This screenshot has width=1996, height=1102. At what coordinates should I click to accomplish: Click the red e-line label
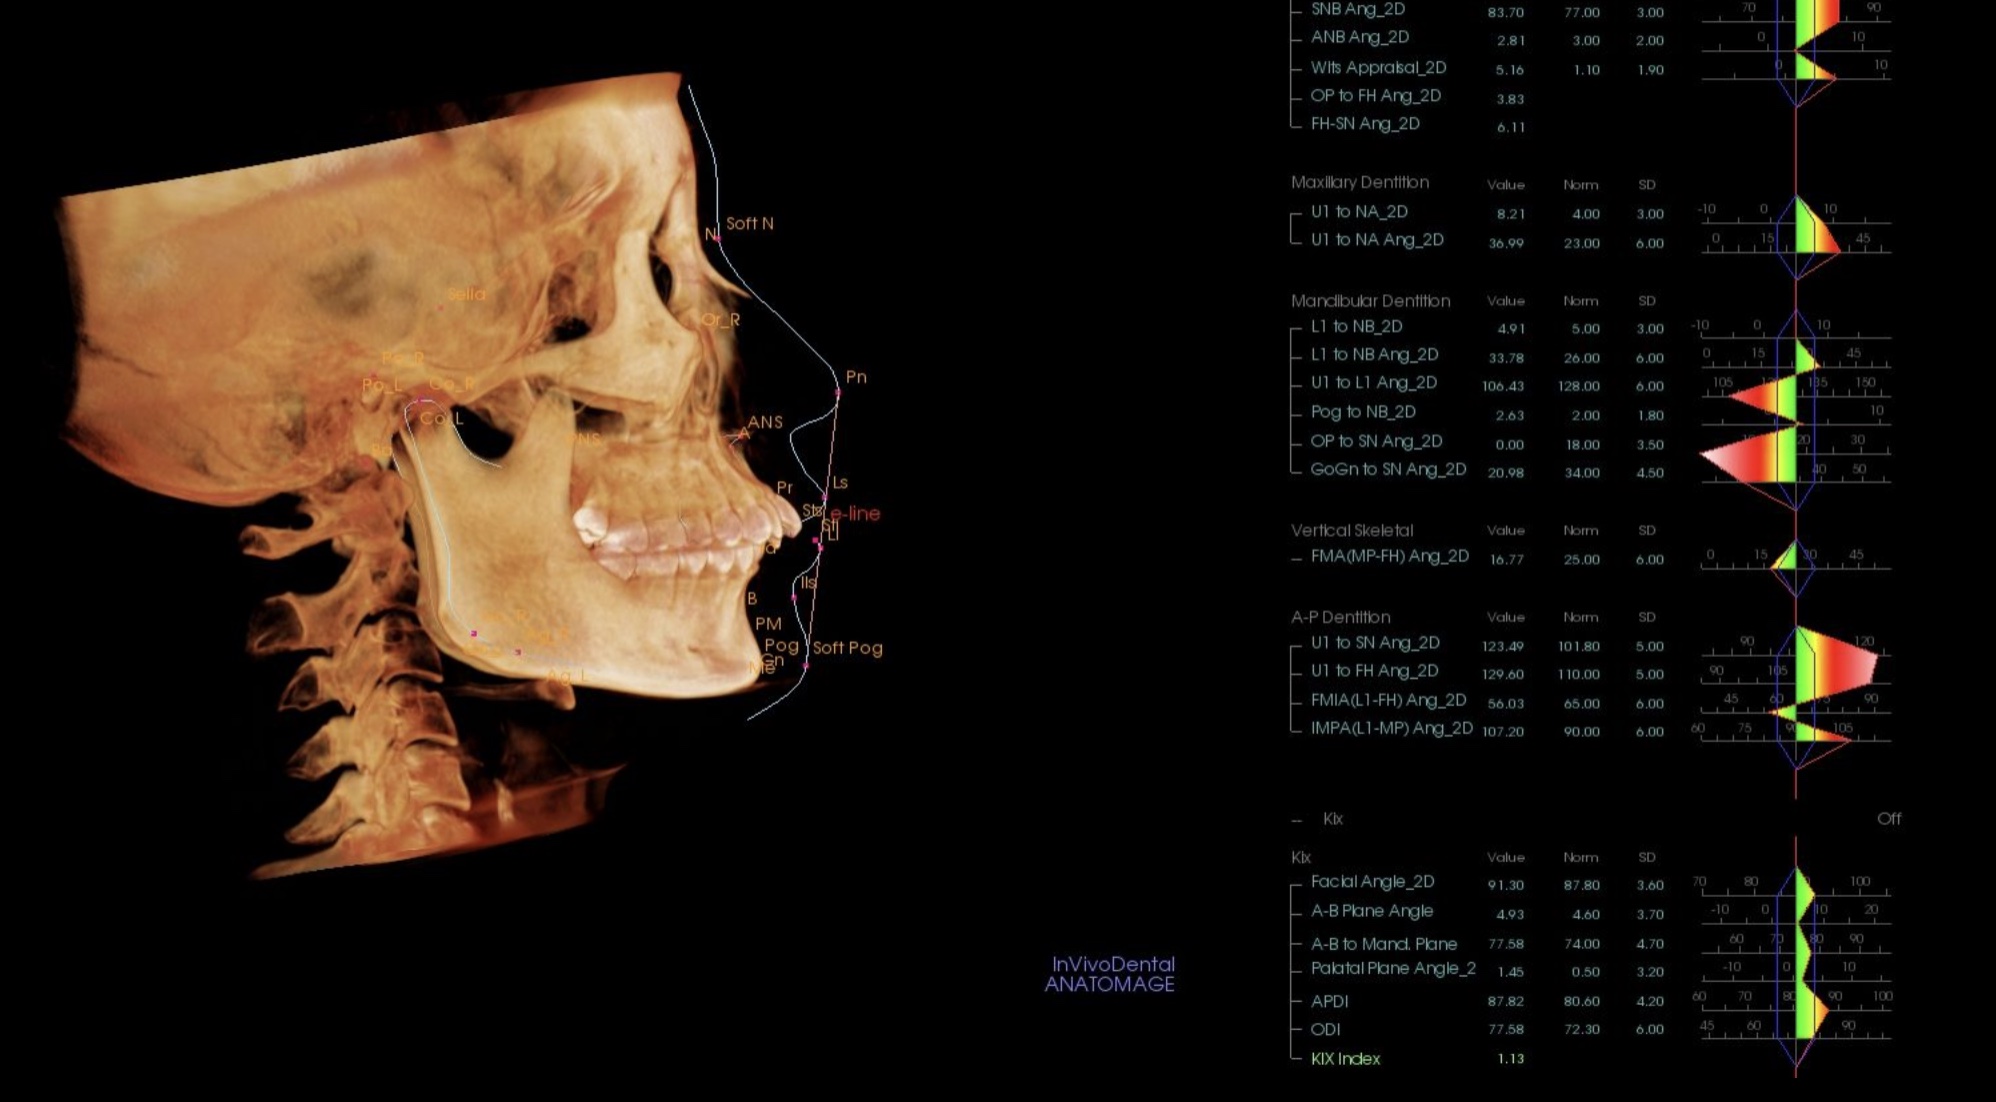point(855,514)
